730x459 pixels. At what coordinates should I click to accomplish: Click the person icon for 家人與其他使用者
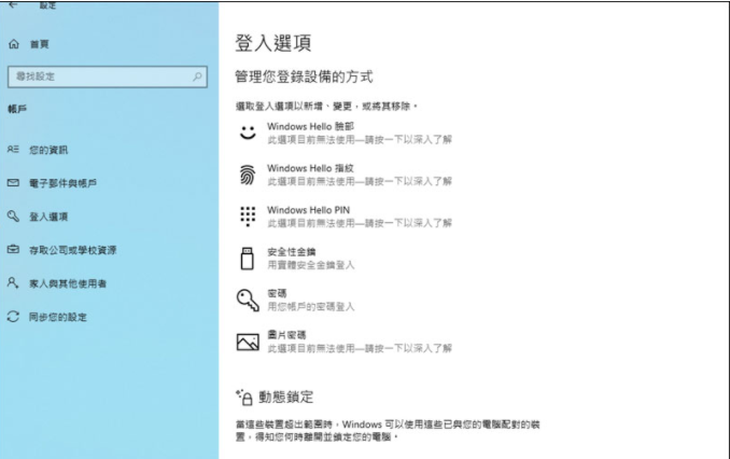13,283
